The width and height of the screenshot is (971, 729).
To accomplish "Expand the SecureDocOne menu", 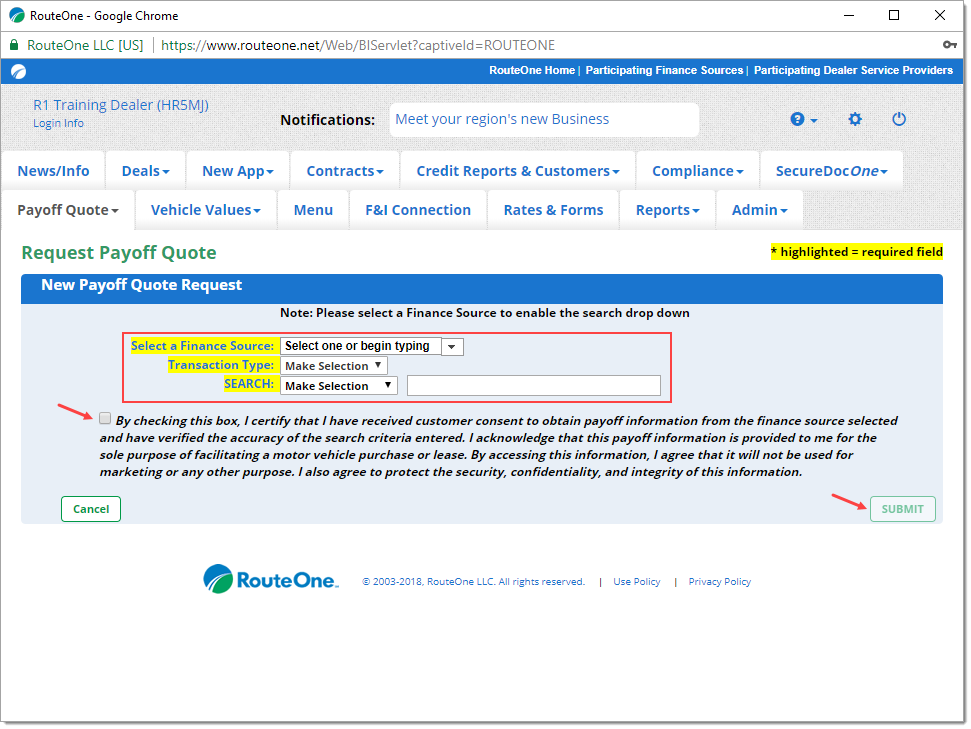I will [x=831, y=171].
